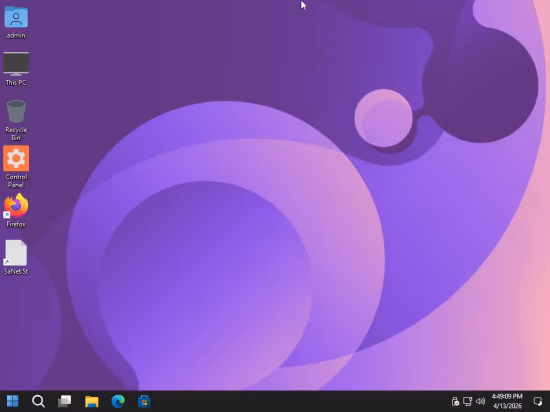This screenshot has width=550, height=412.
Task: Launch Microsoft Edge from the taskbar
Action: click(x=118, y=401)
